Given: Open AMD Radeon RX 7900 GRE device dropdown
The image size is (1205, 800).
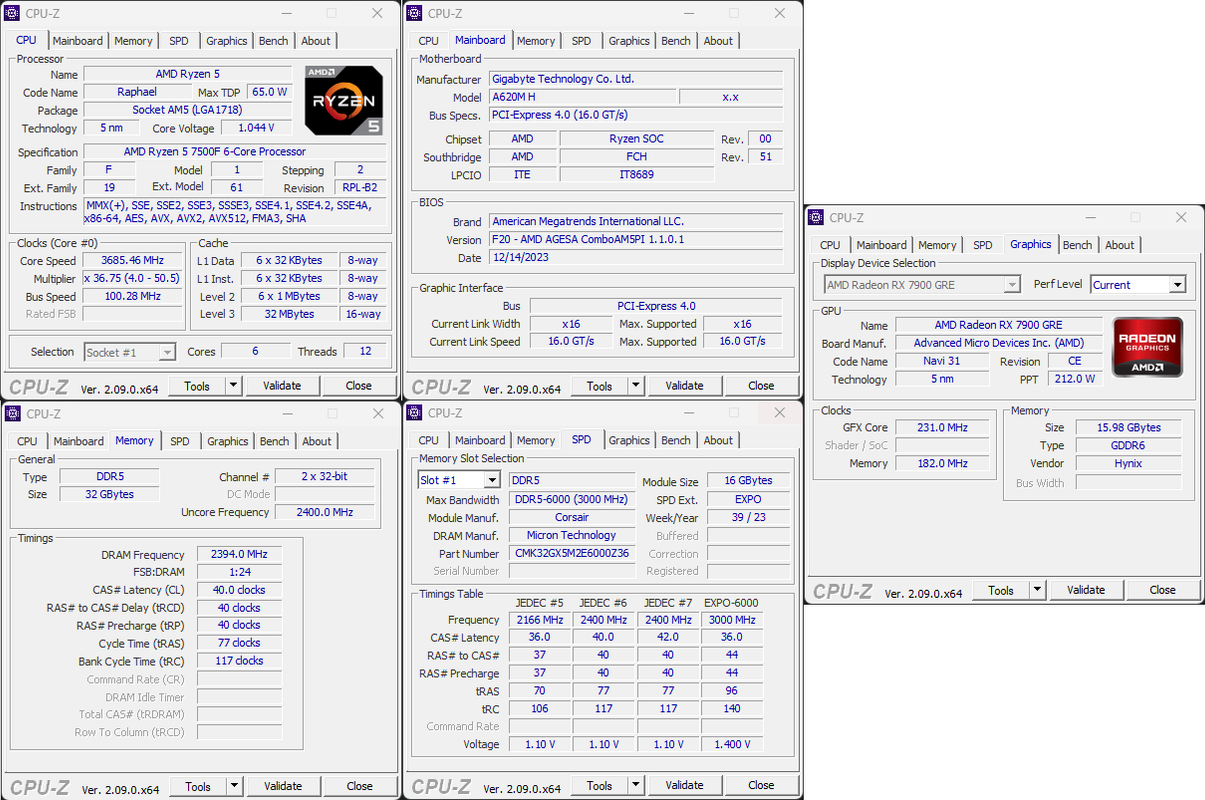Looking at the screenshot, I should pos(1011,285).
